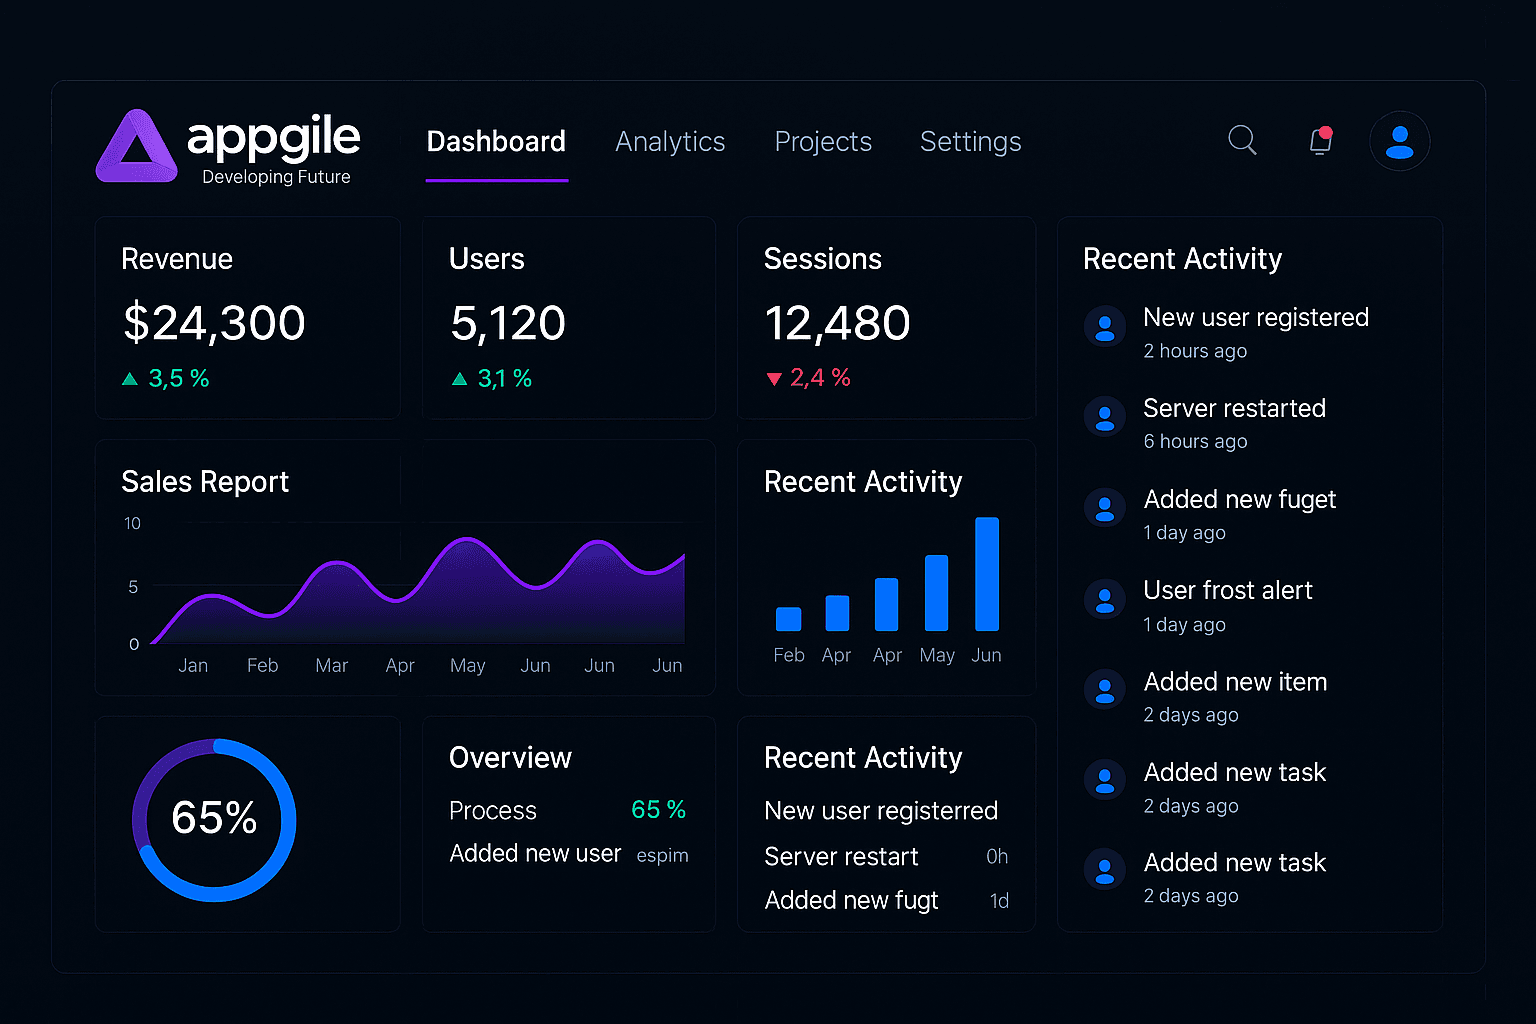
Task: Click the avatar beside 'Server restarted'
Action: (x=1104, y=417)
